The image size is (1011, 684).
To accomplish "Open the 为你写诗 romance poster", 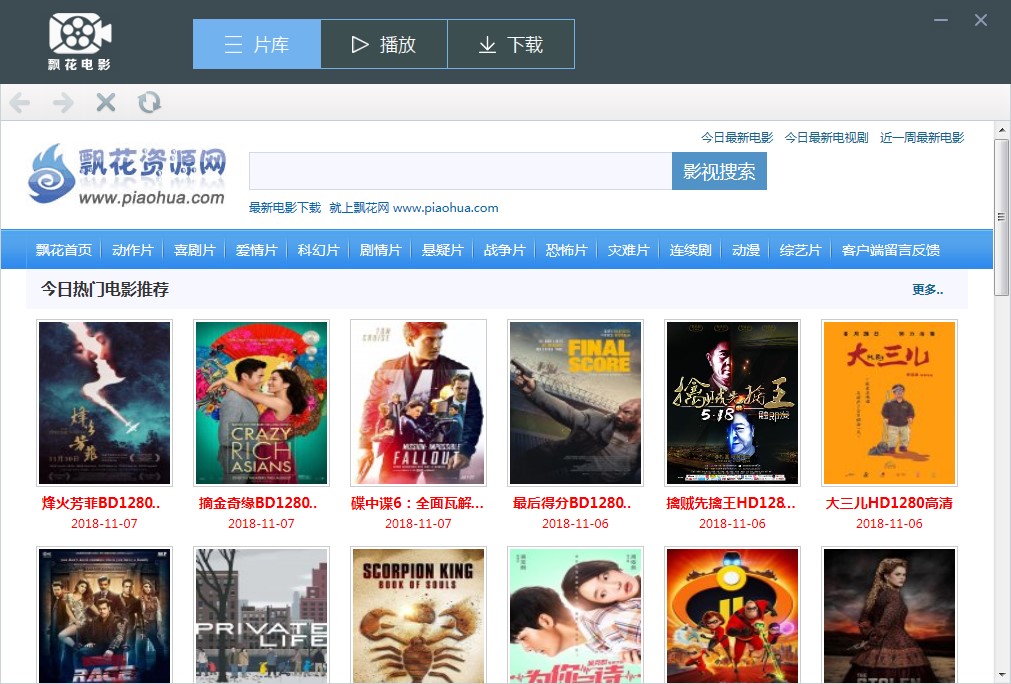I will [575, 616].
